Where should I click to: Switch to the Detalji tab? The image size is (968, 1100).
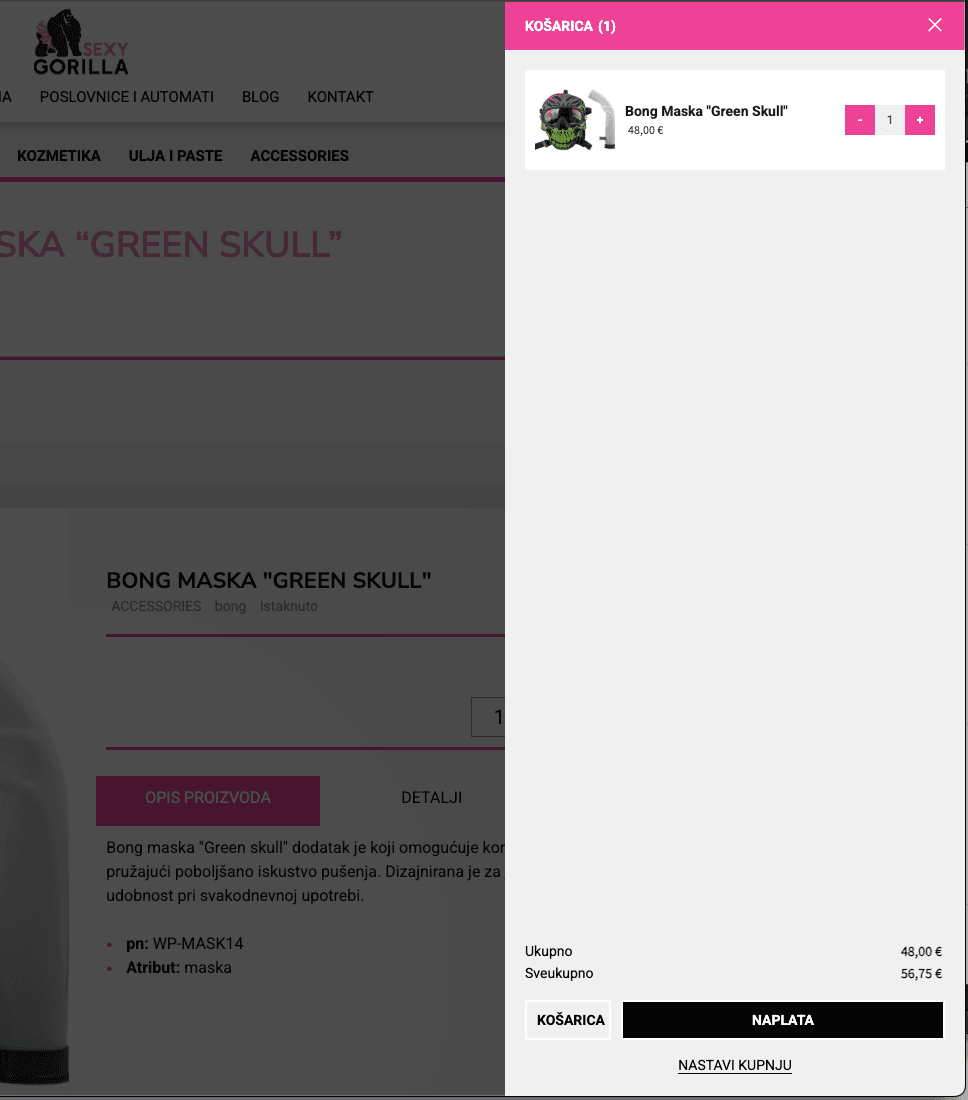pyautogui.click(x=431, y=798)
